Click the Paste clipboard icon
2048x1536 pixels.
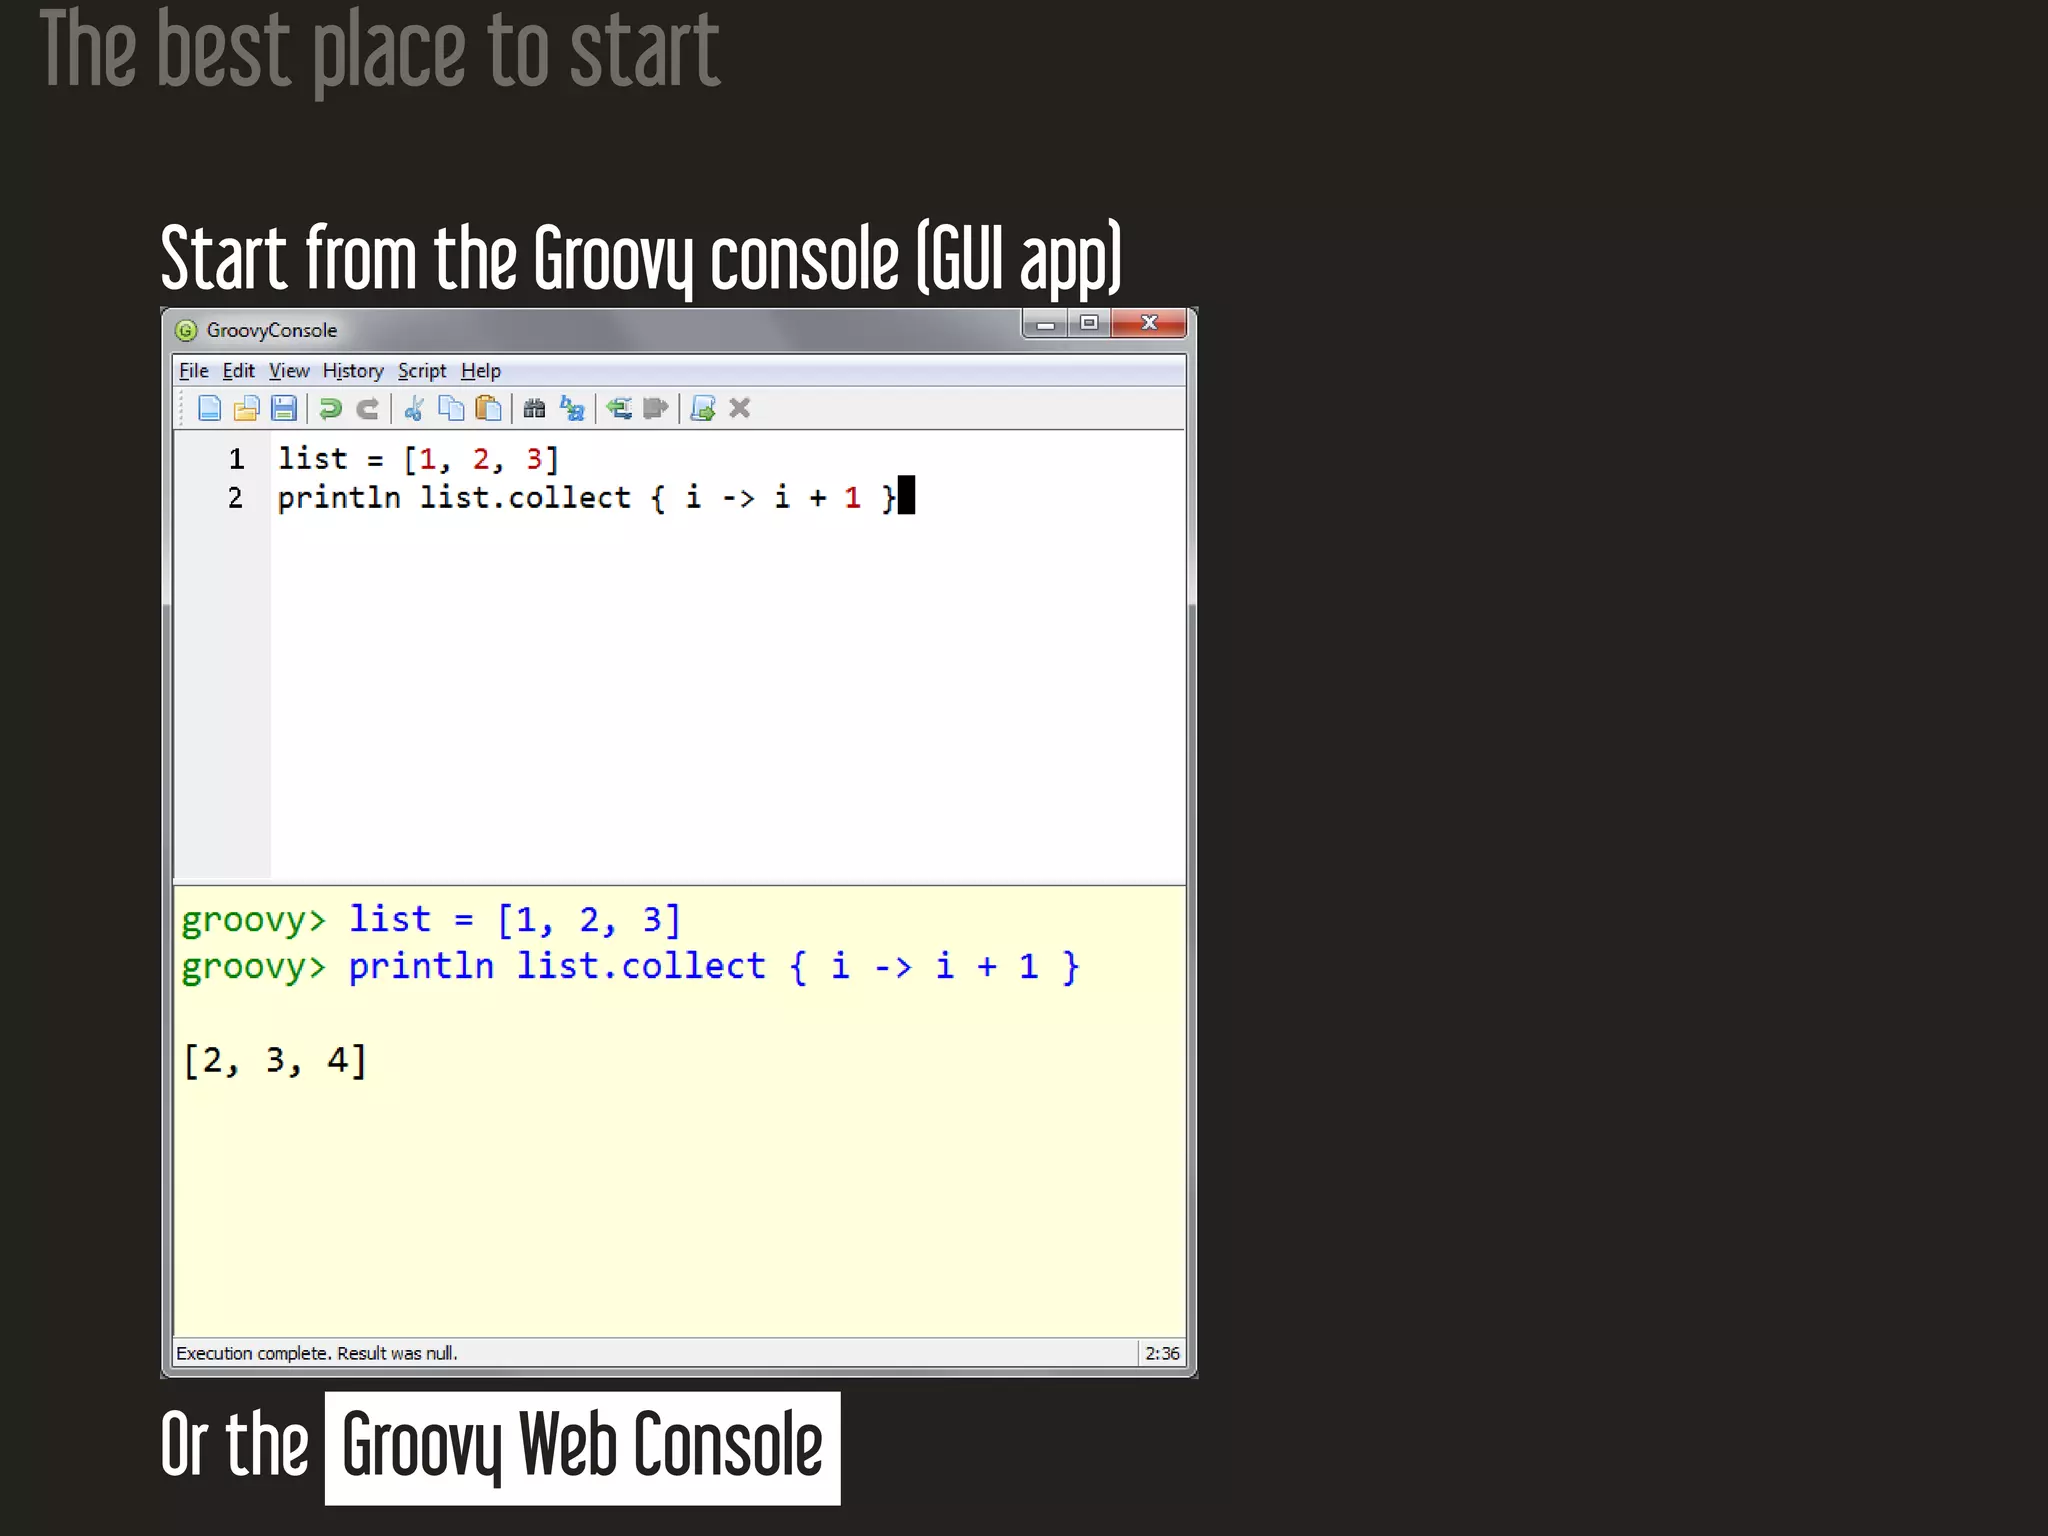tap(488, 408)
